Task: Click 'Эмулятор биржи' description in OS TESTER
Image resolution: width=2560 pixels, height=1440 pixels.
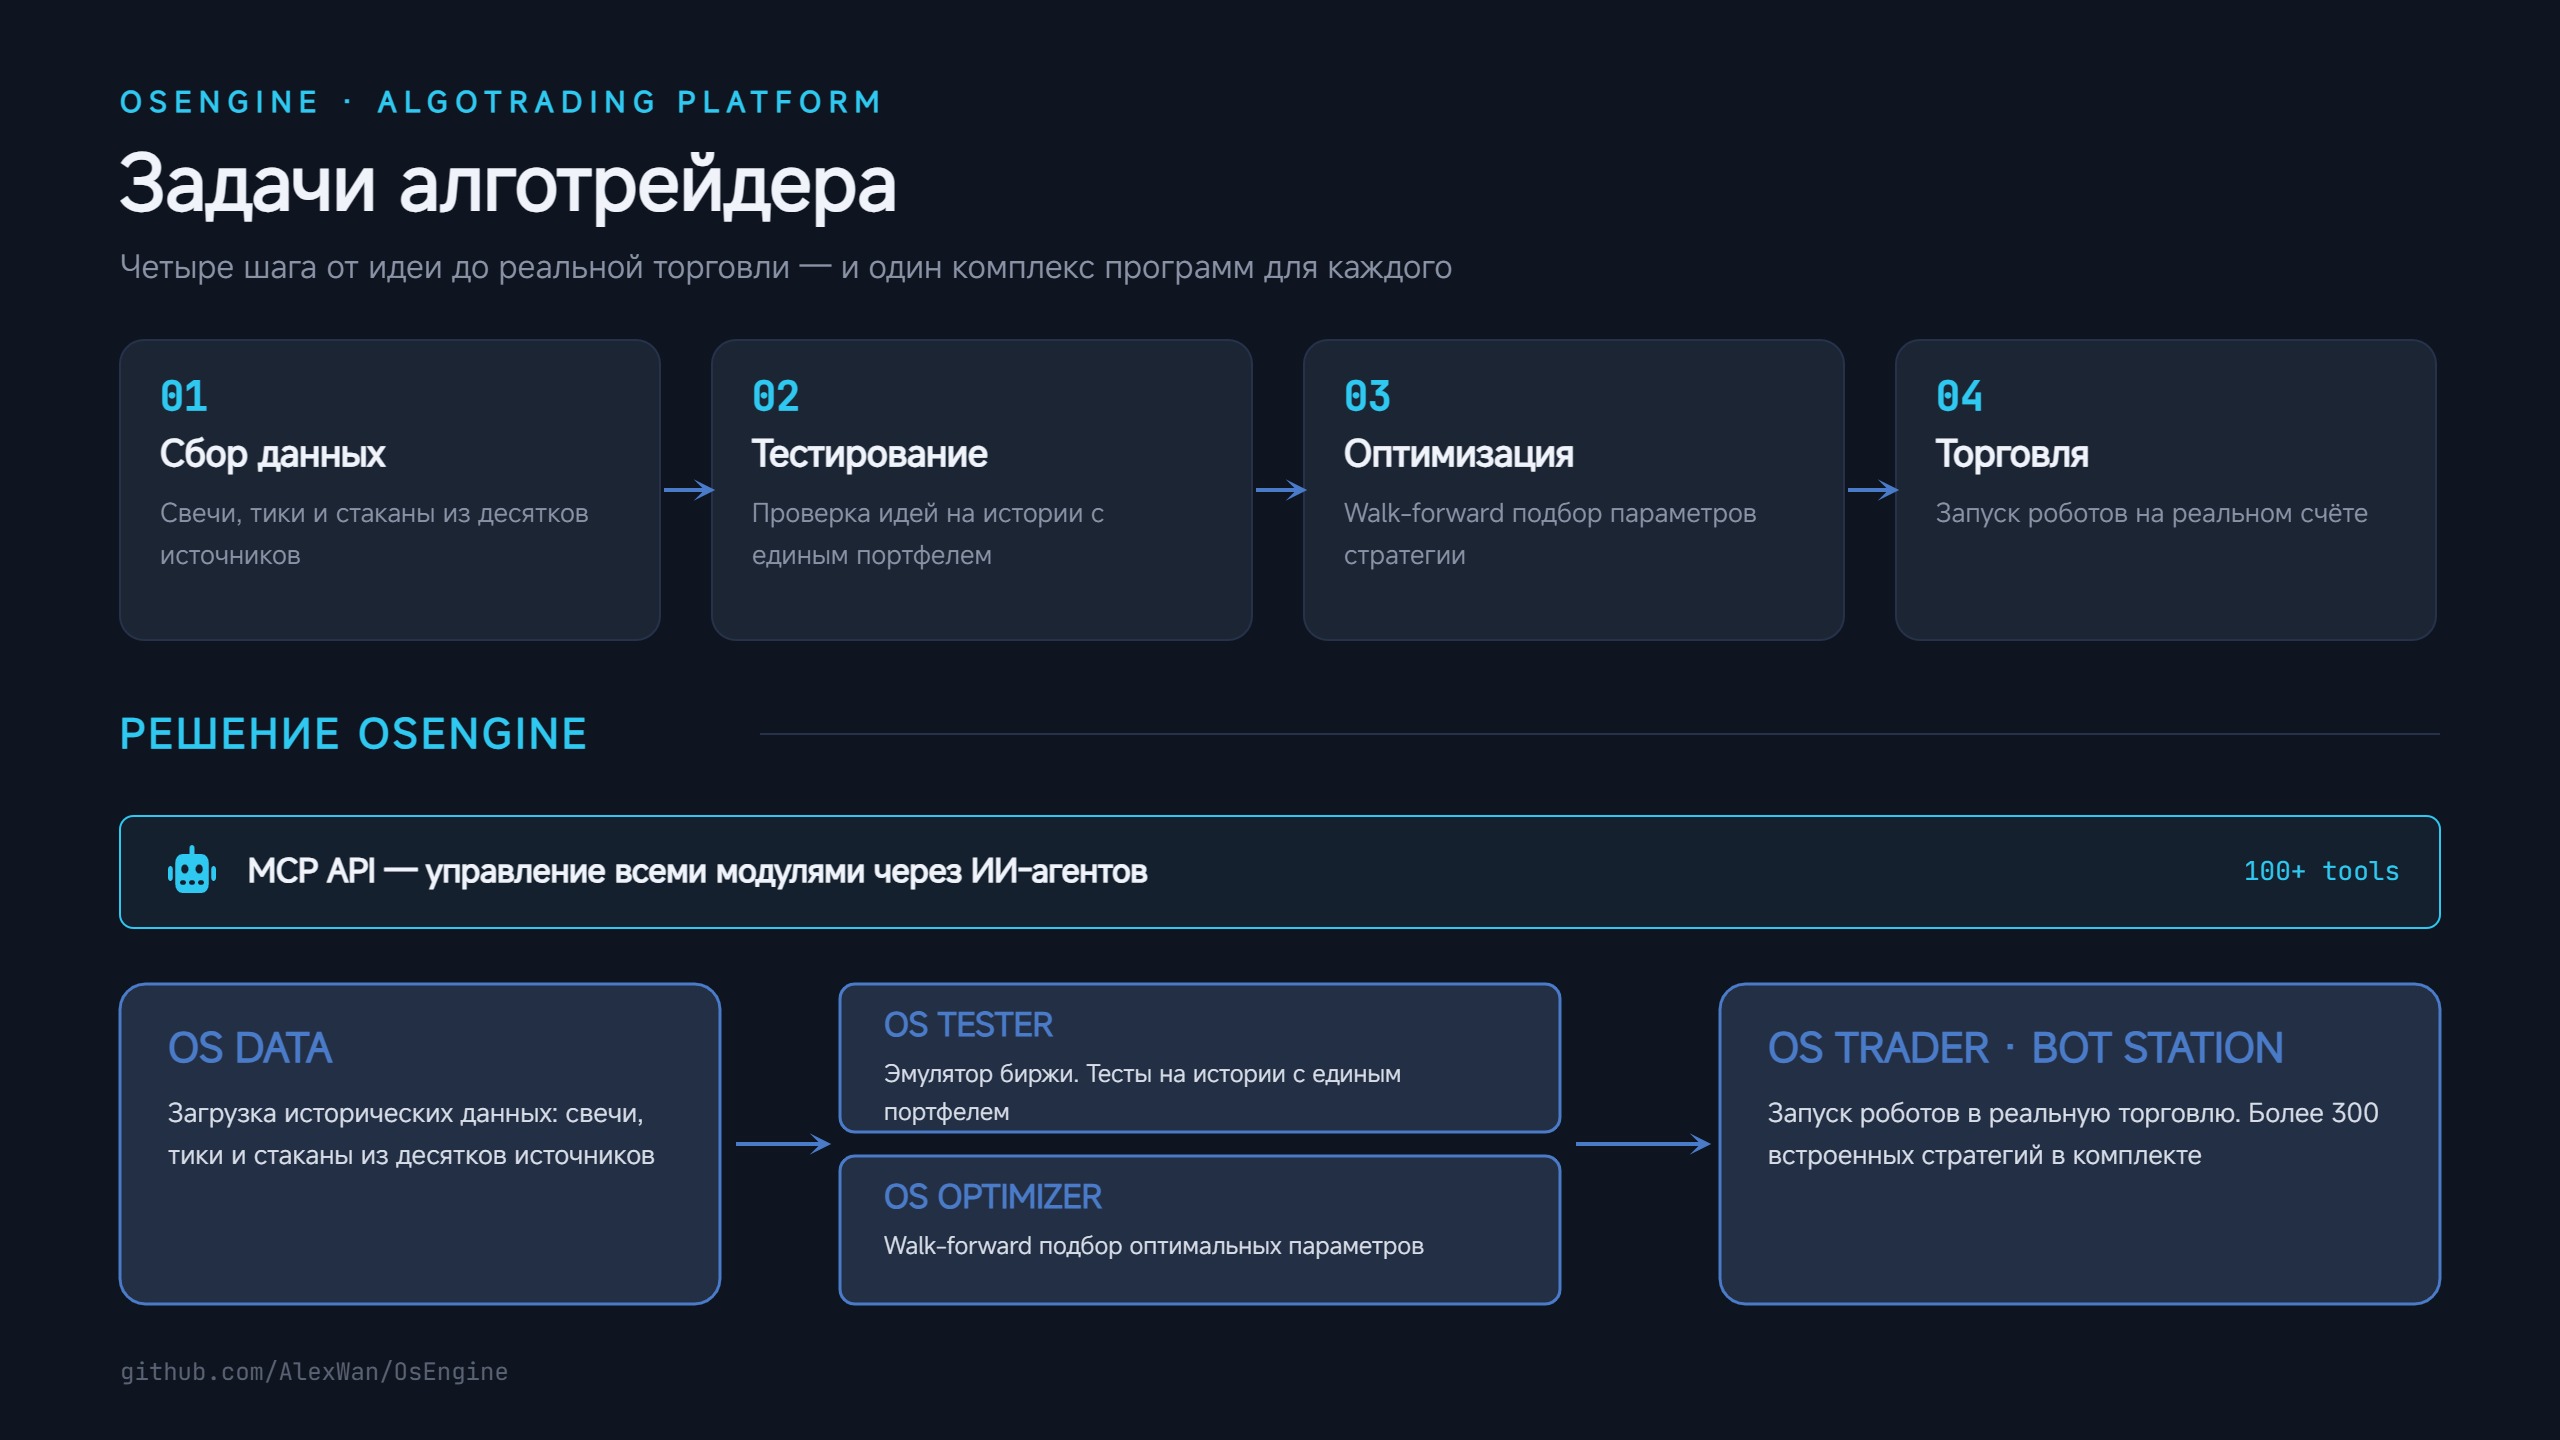Action: [1142, 1092]
